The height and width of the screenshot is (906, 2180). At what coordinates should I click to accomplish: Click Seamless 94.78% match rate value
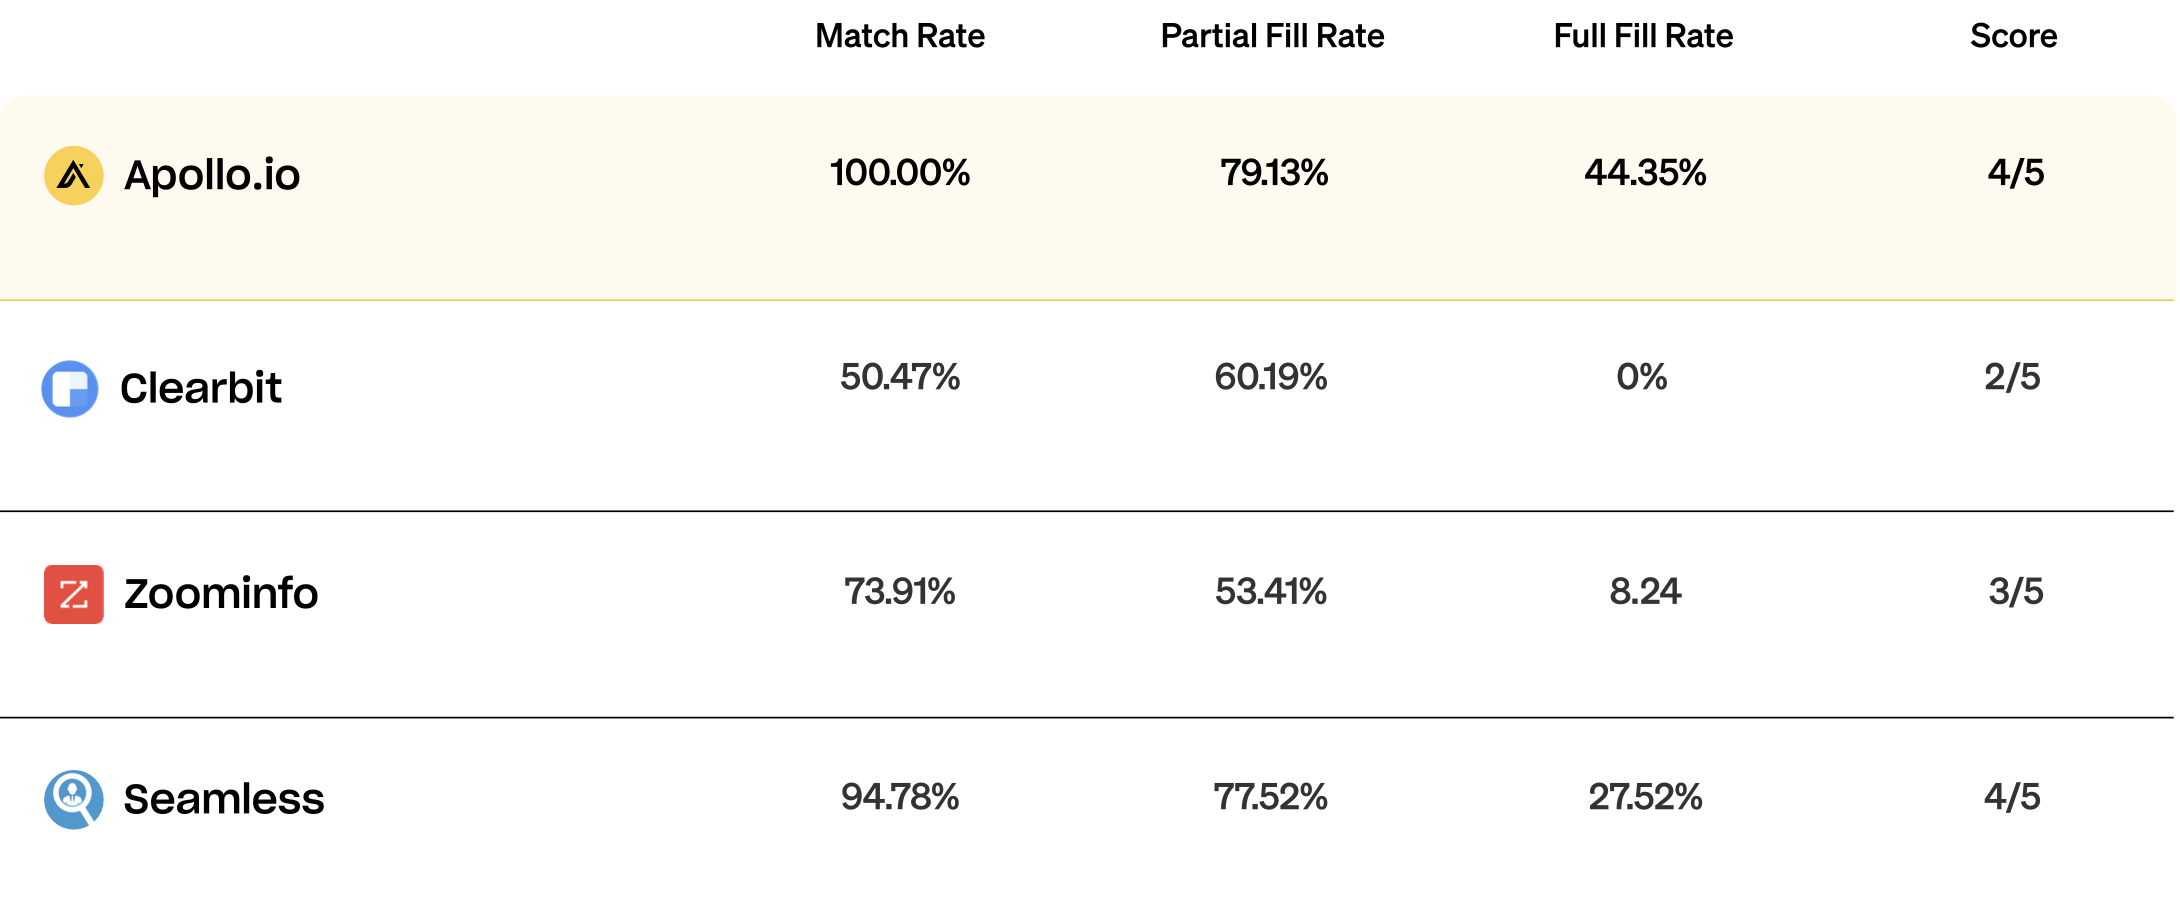pos(900,797)
